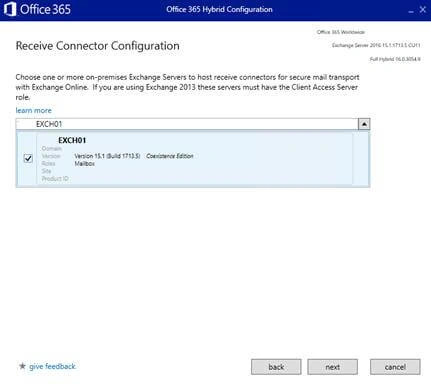
Task: Open the learn more link
Action: [34, 110]
